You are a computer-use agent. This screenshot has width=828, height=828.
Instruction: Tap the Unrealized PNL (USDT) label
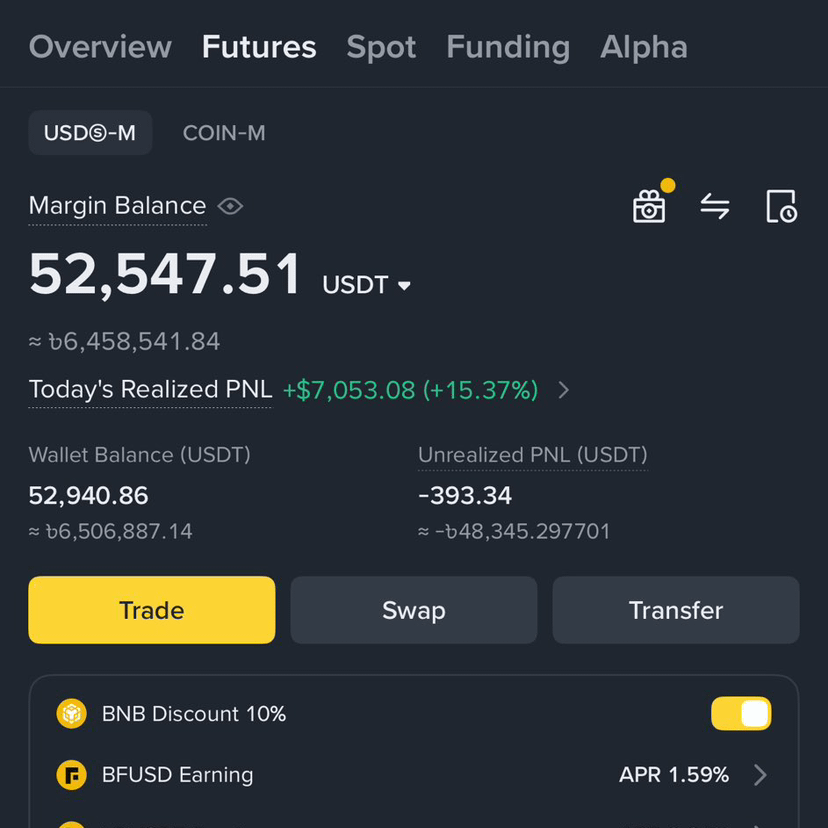click(x=532, y=455)
